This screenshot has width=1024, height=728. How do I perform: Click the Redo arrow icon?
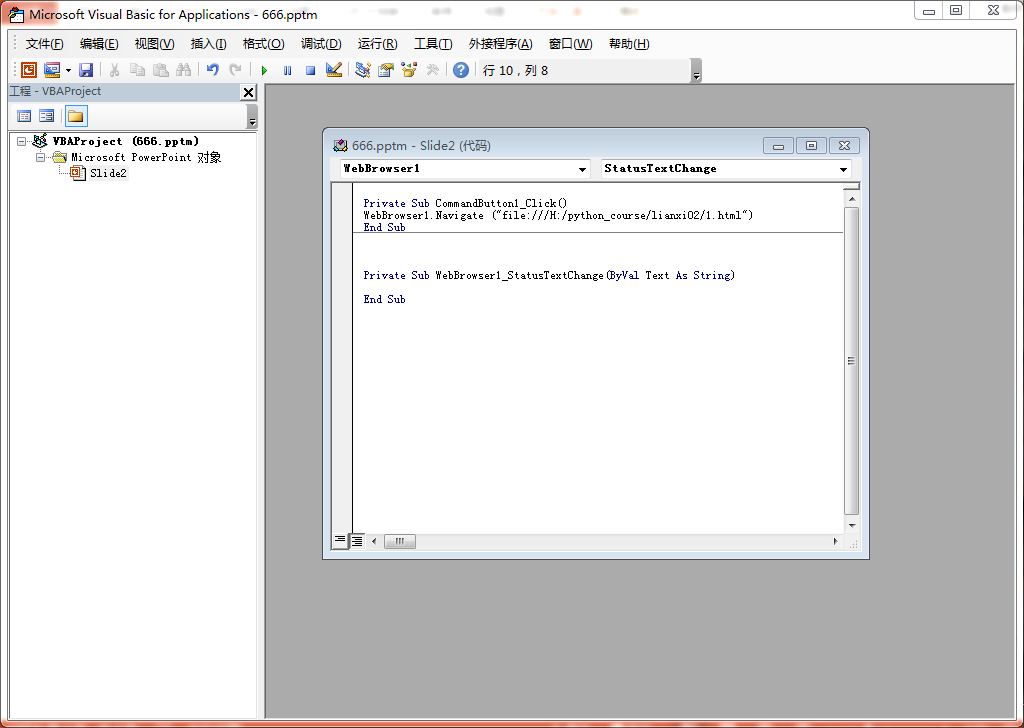(x=235, y=70)
